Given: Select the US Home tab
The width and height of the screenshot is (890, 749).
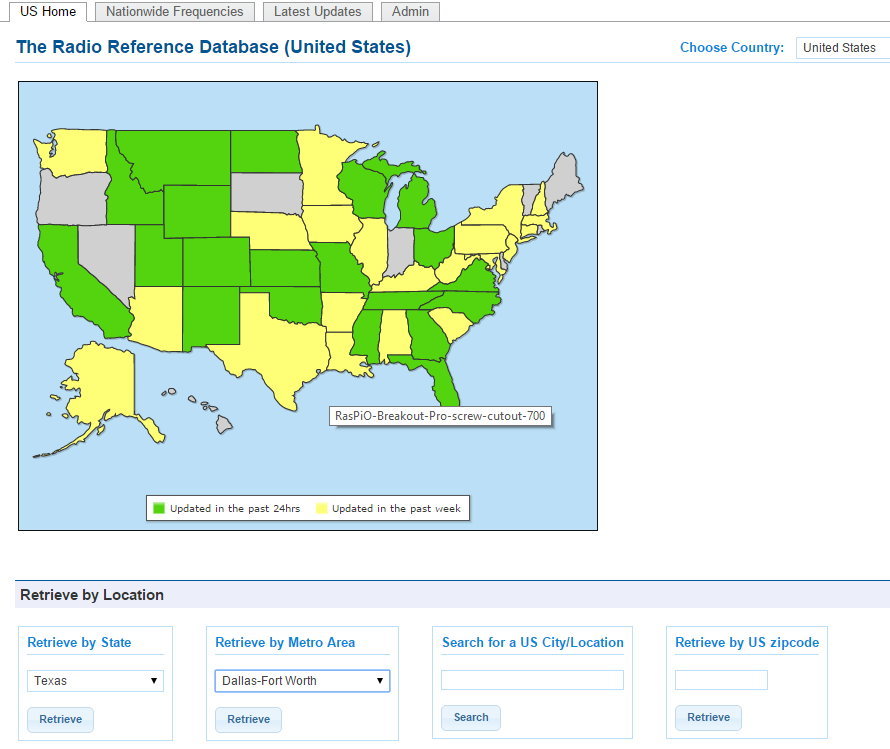Looking at the screenshot, I should (x=48, y=12).
